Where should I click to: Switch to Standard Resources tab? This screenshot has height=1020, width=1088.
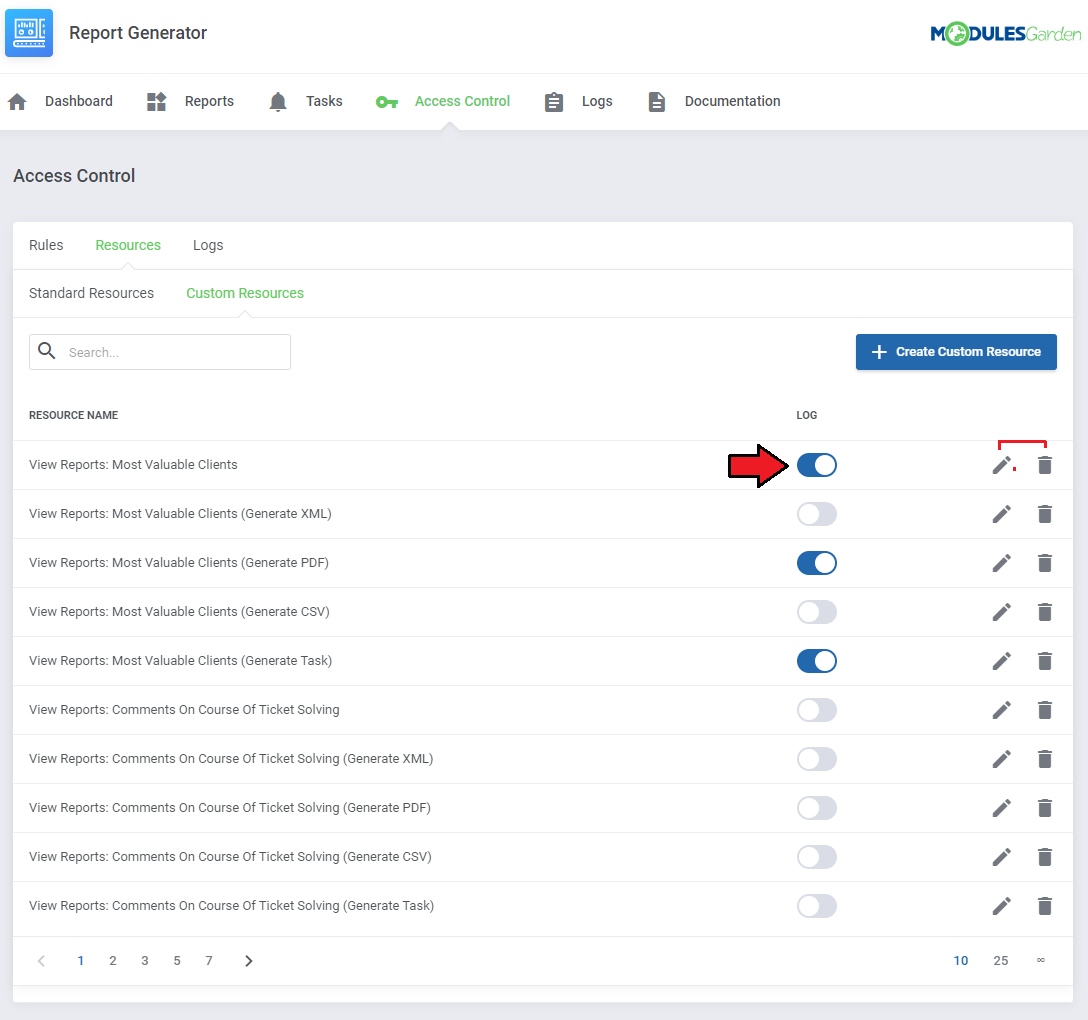91,293
